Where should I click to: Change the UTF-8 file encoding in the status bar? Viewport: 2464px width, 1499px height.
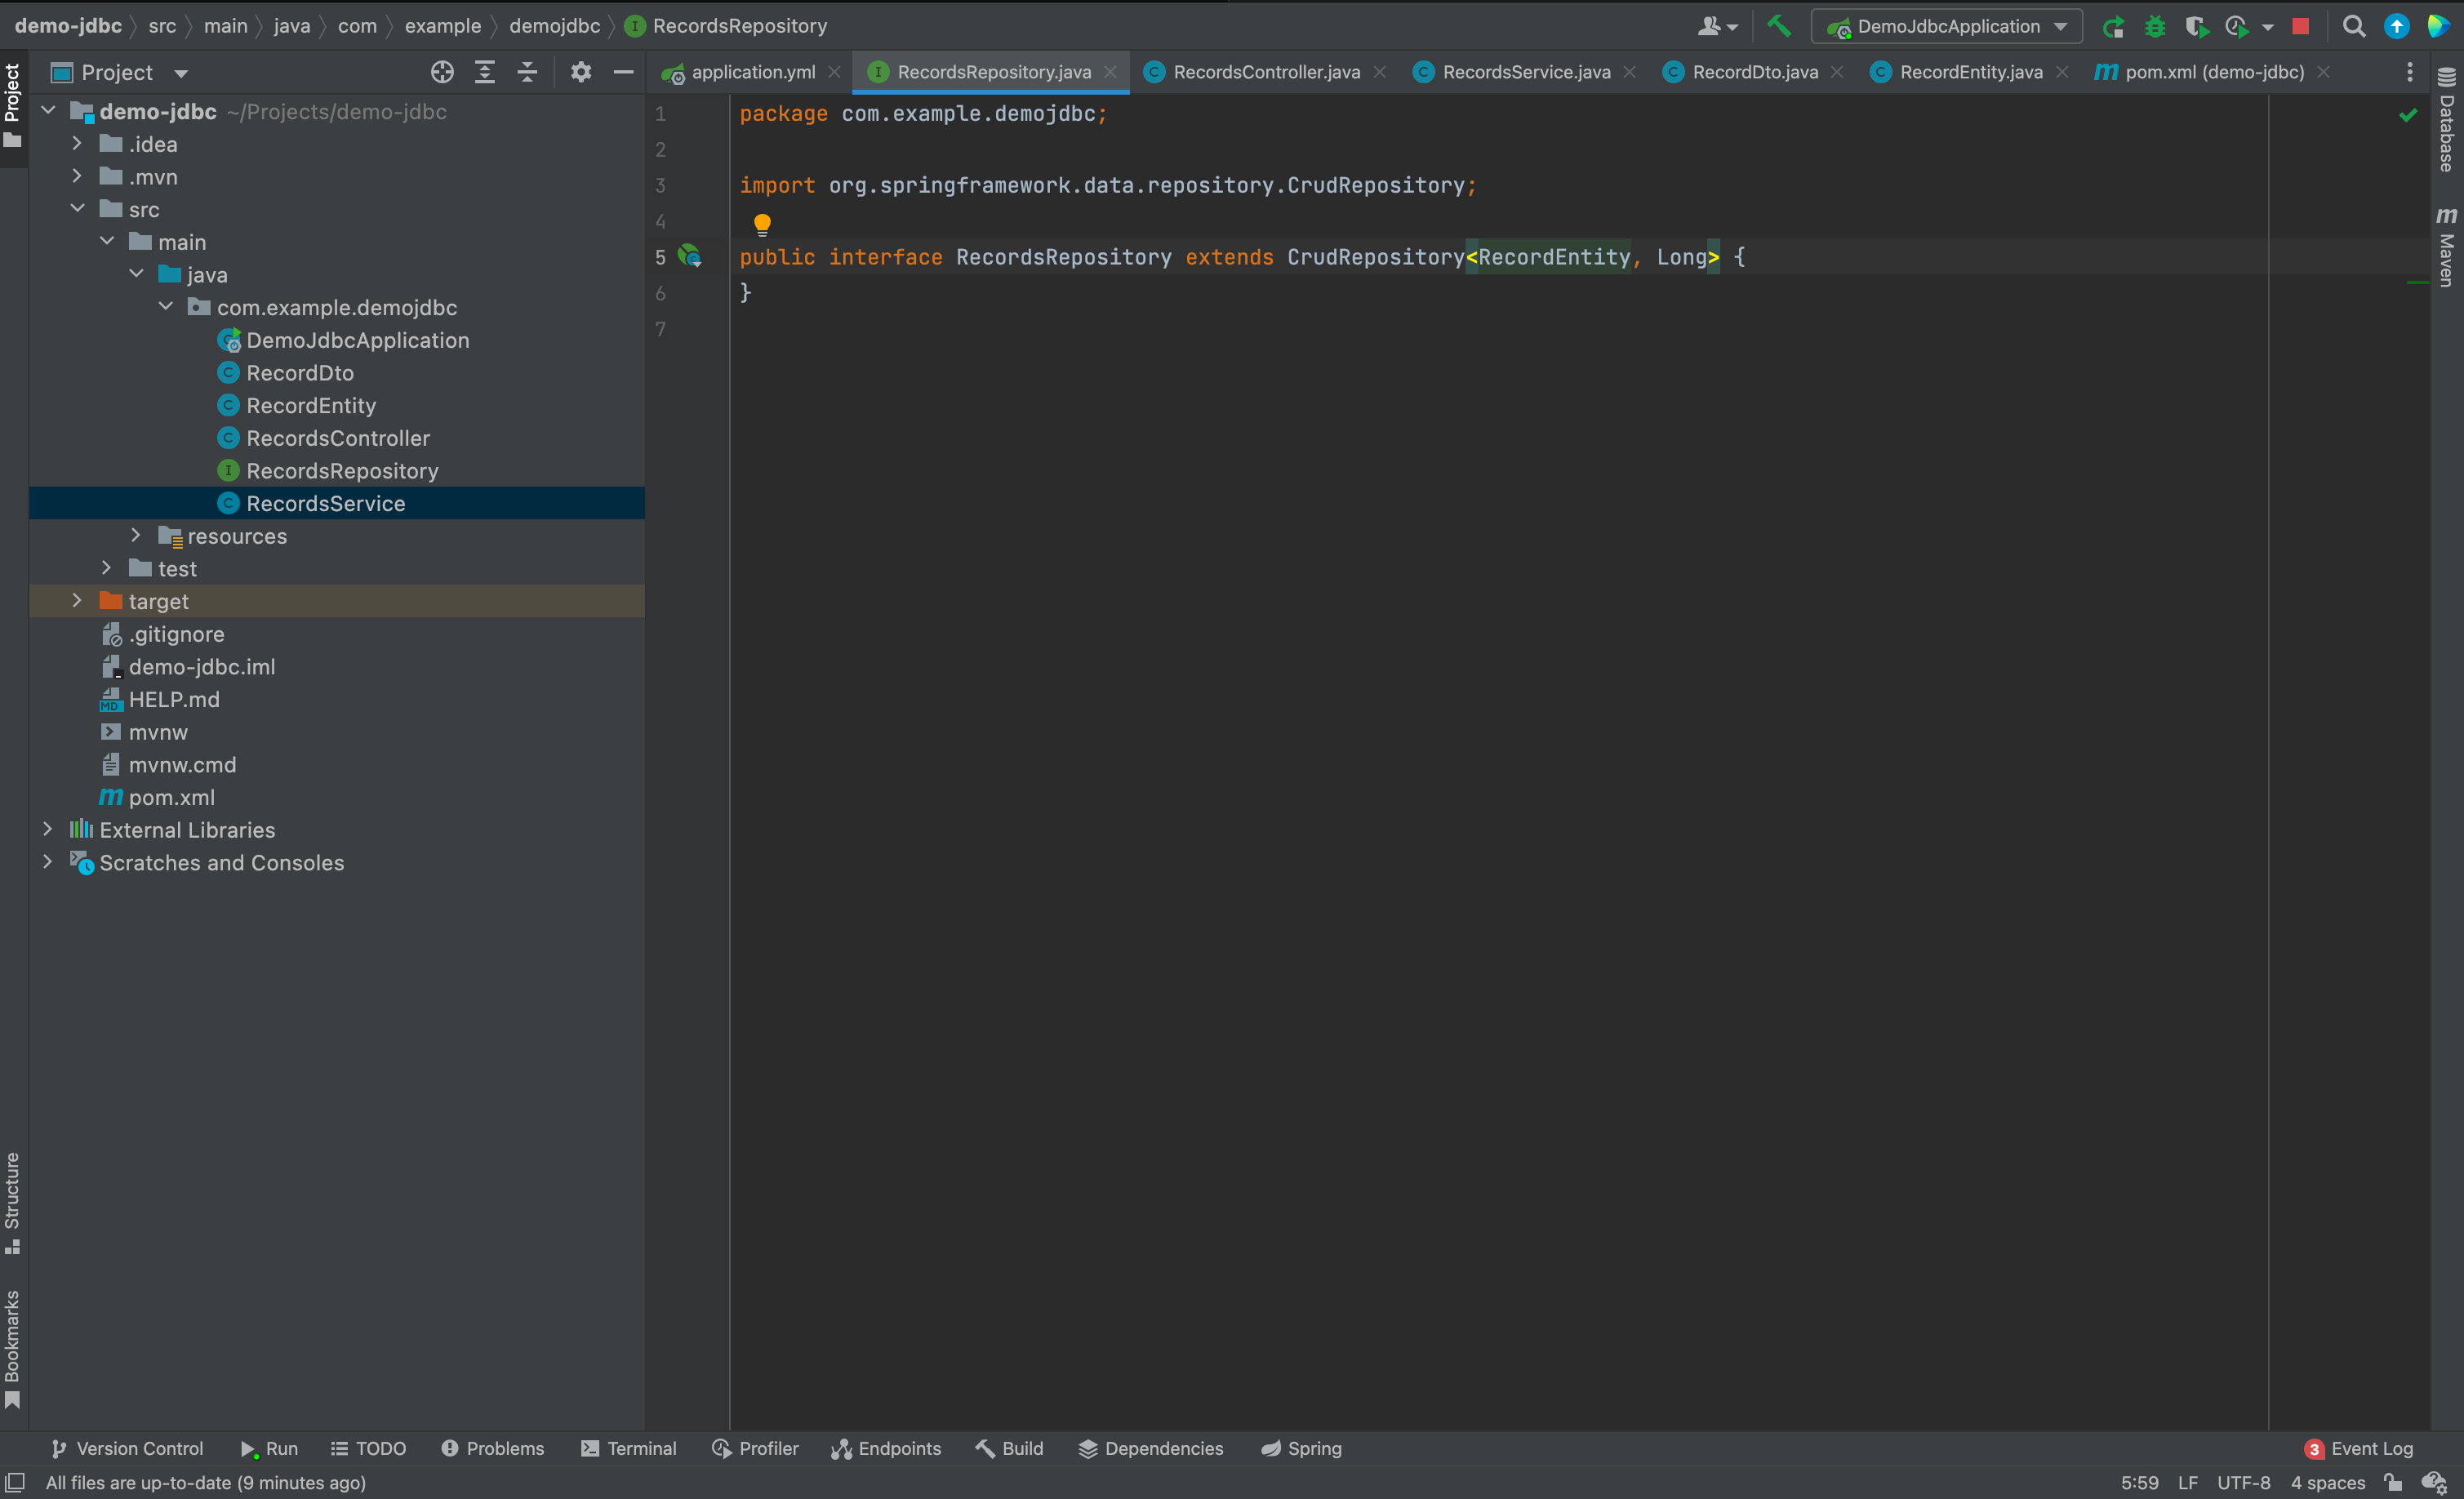click(x=2244, y=1482)
